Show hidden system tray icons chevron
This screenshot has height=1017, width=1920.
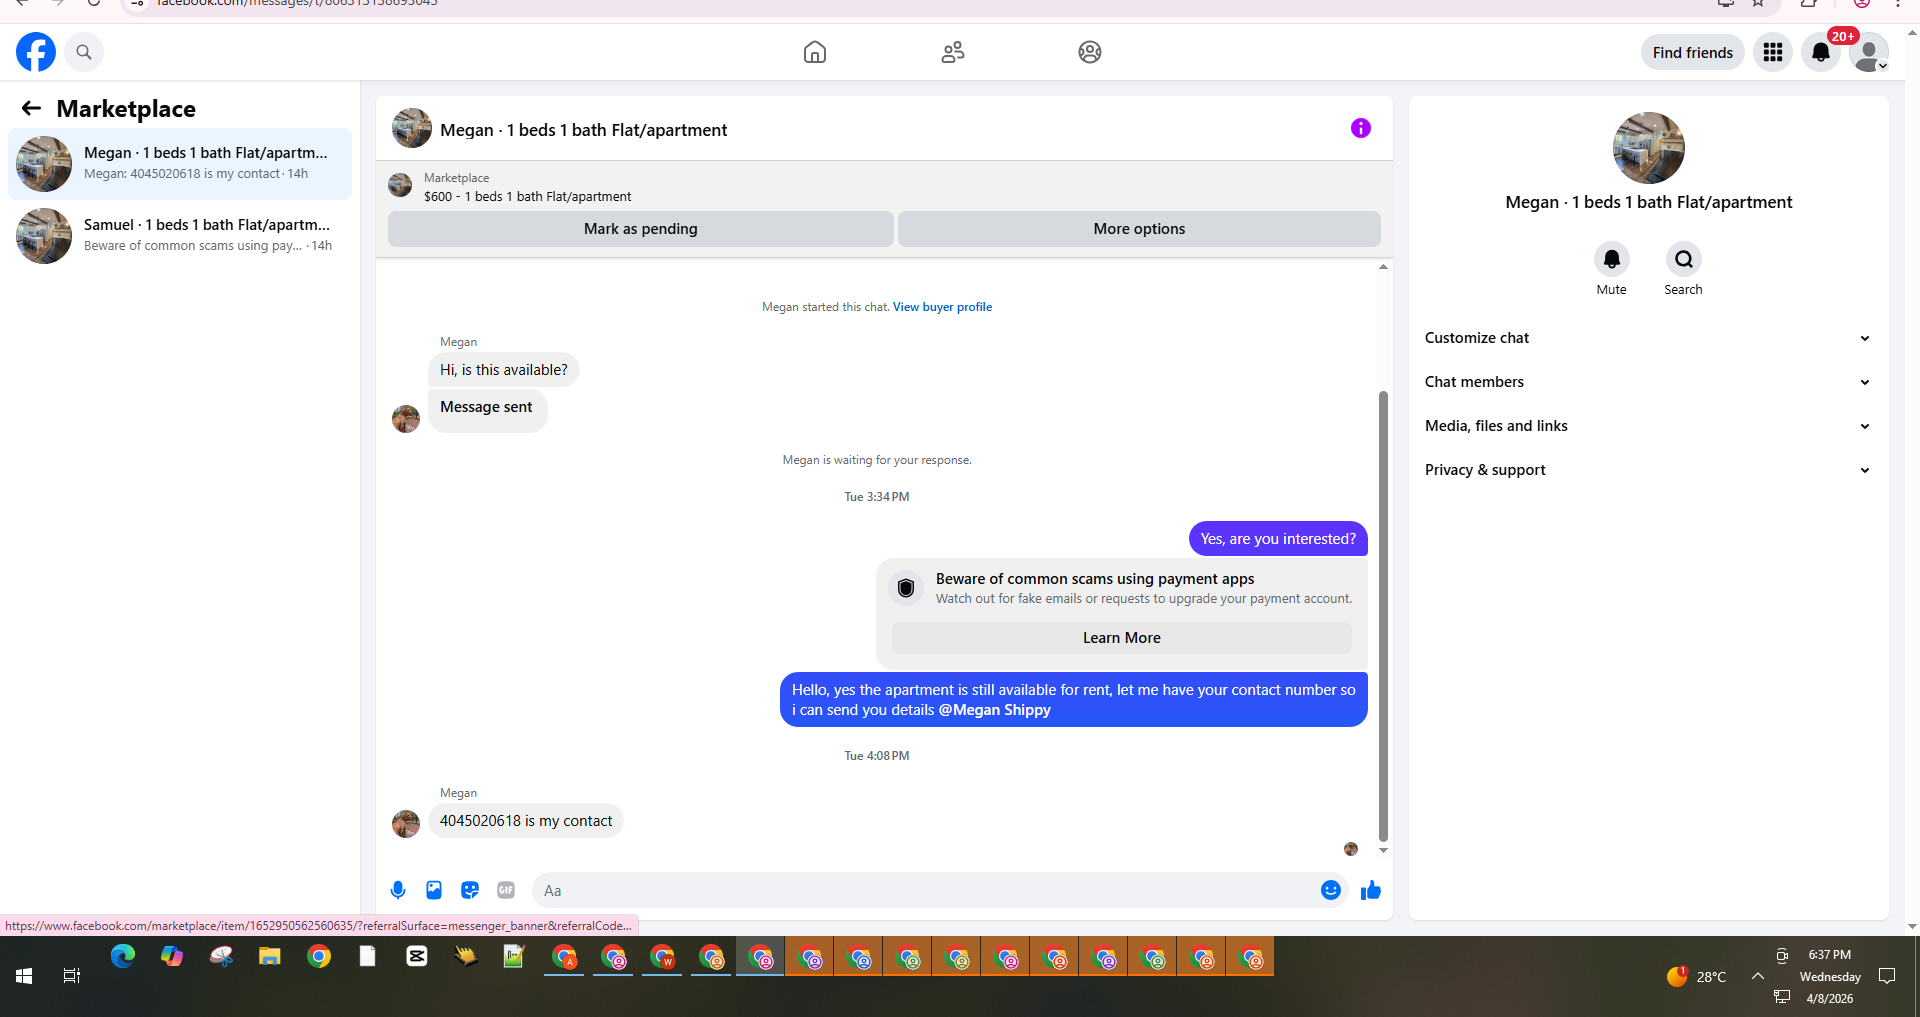1757,976
